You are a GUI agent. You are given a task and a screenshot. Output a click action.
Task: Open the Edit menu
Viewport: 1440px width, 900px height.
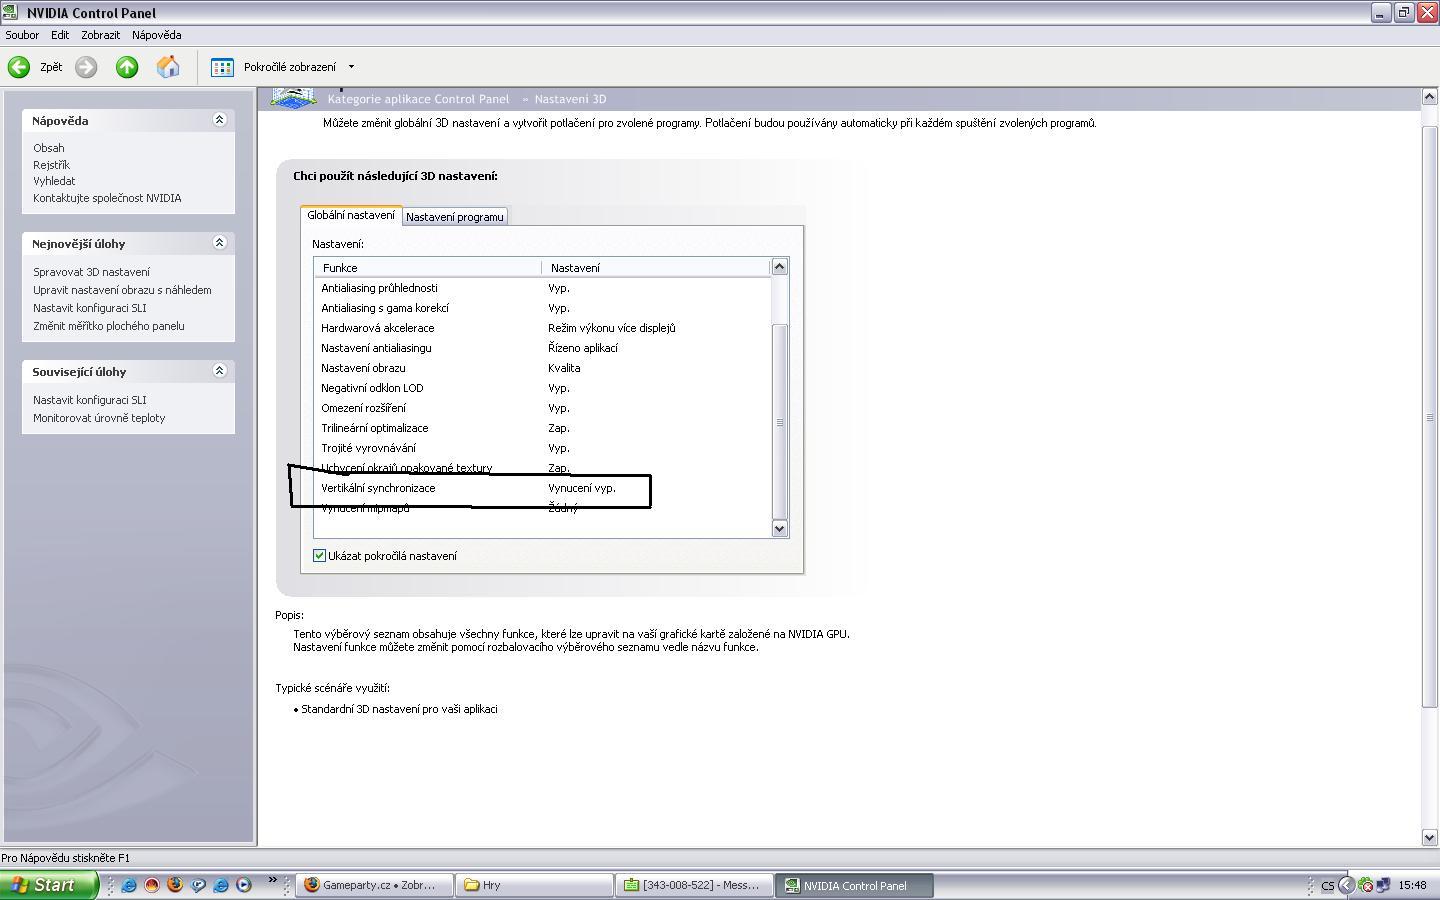[60, 35]
